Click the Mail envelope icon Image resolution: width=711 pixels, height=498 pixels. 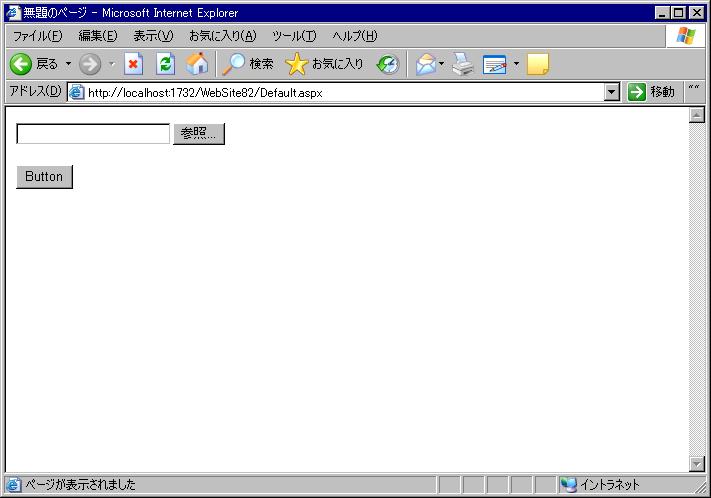pos(426,64)
